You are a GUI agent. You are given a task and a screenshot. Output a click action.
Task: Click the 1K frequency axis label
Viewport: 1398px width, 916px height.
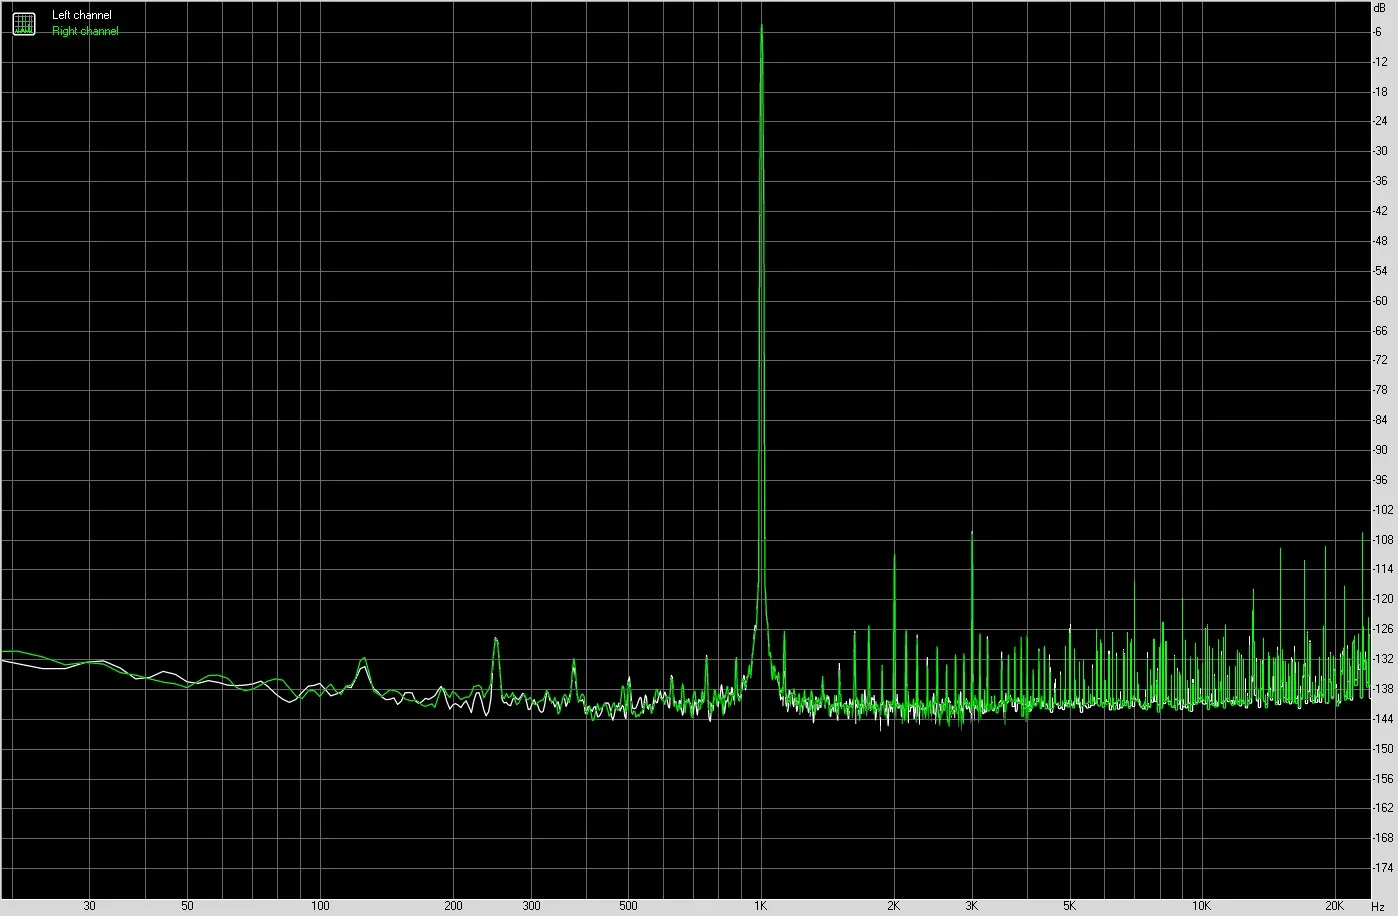tap(760, 906)
